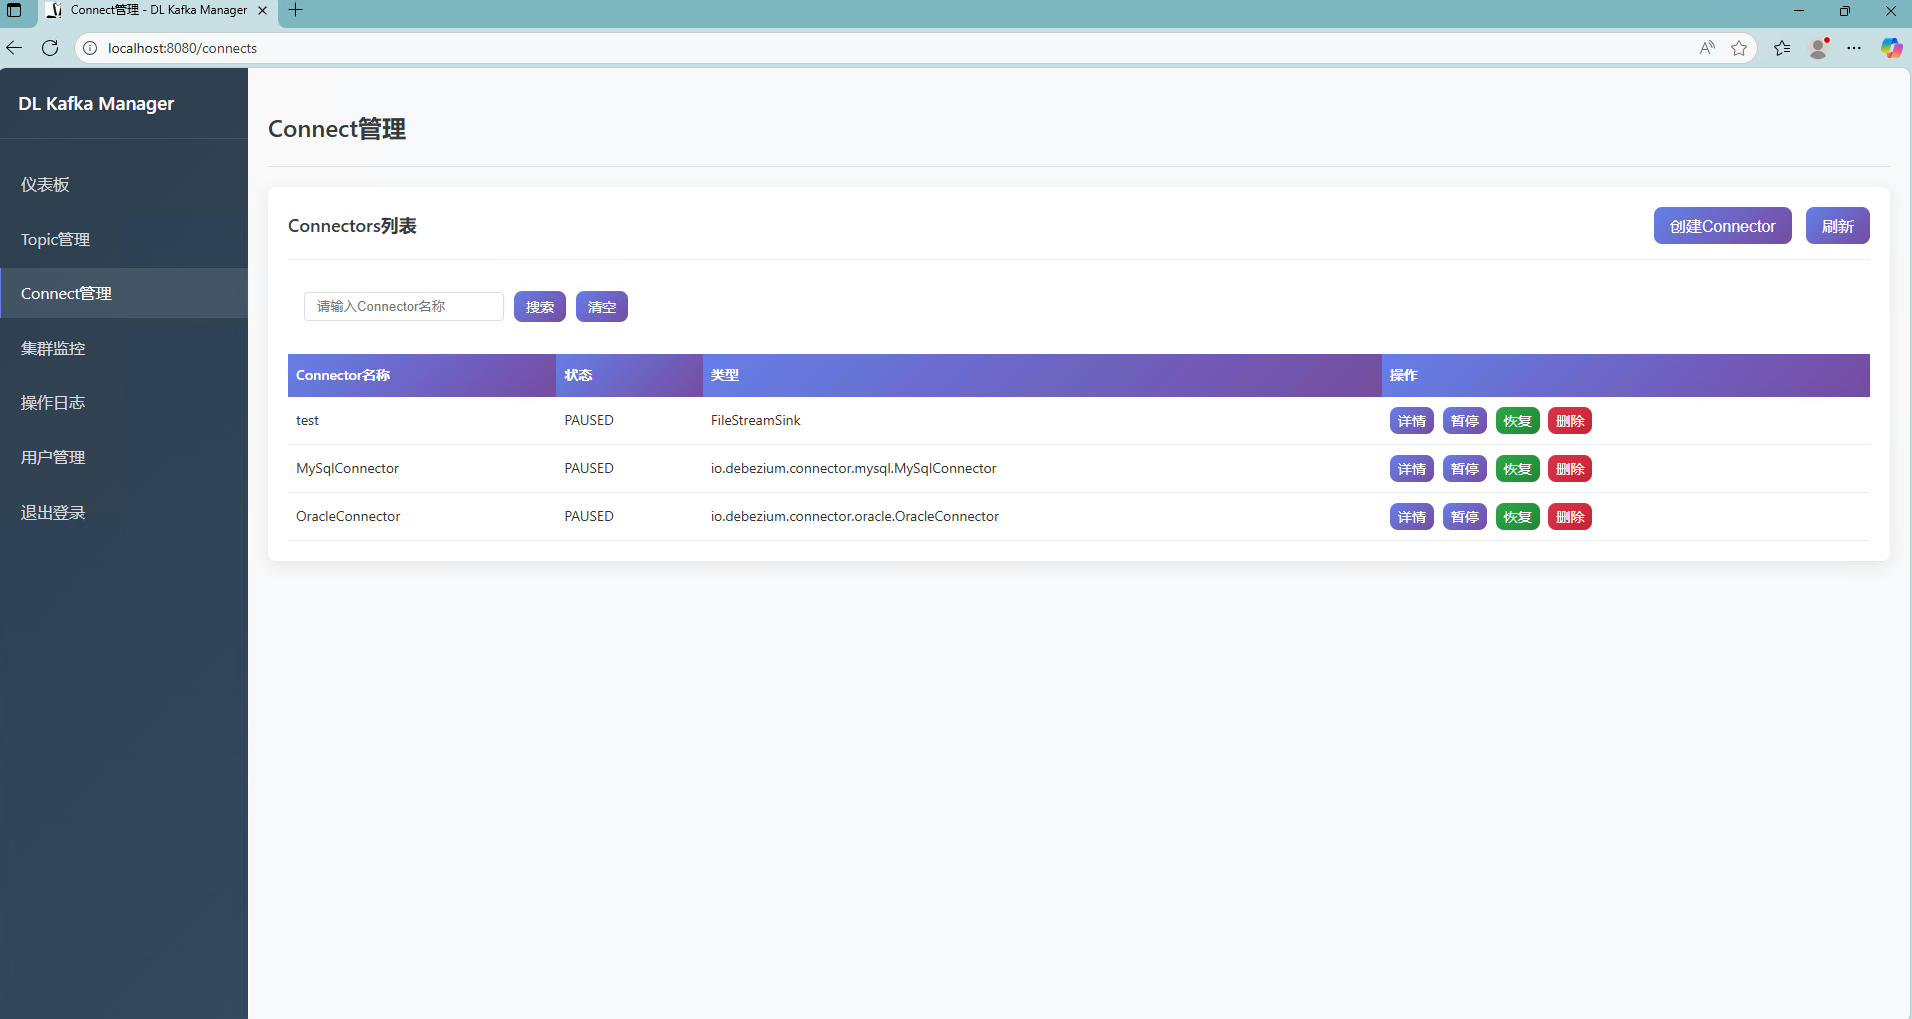Click 恢复 for OracleConnector

point(1518,517)
